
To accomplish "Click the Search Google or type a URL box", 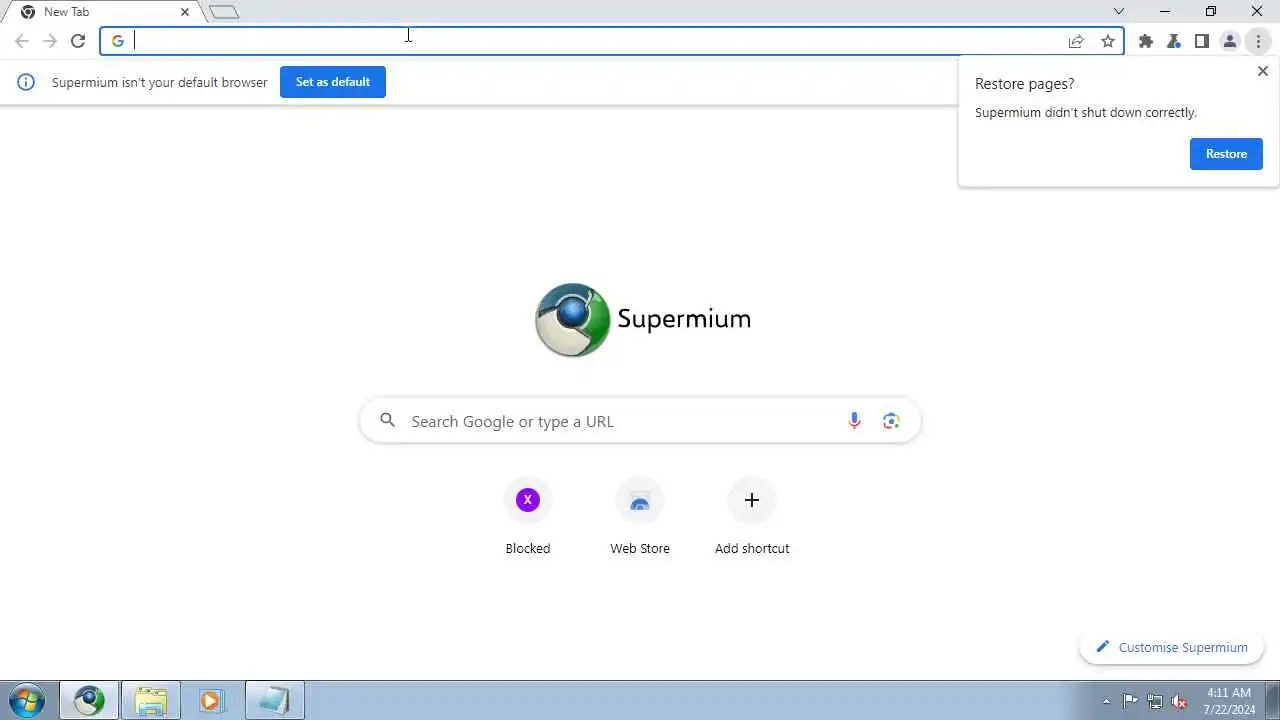I will pyautogui.click(x=640, y=421).
